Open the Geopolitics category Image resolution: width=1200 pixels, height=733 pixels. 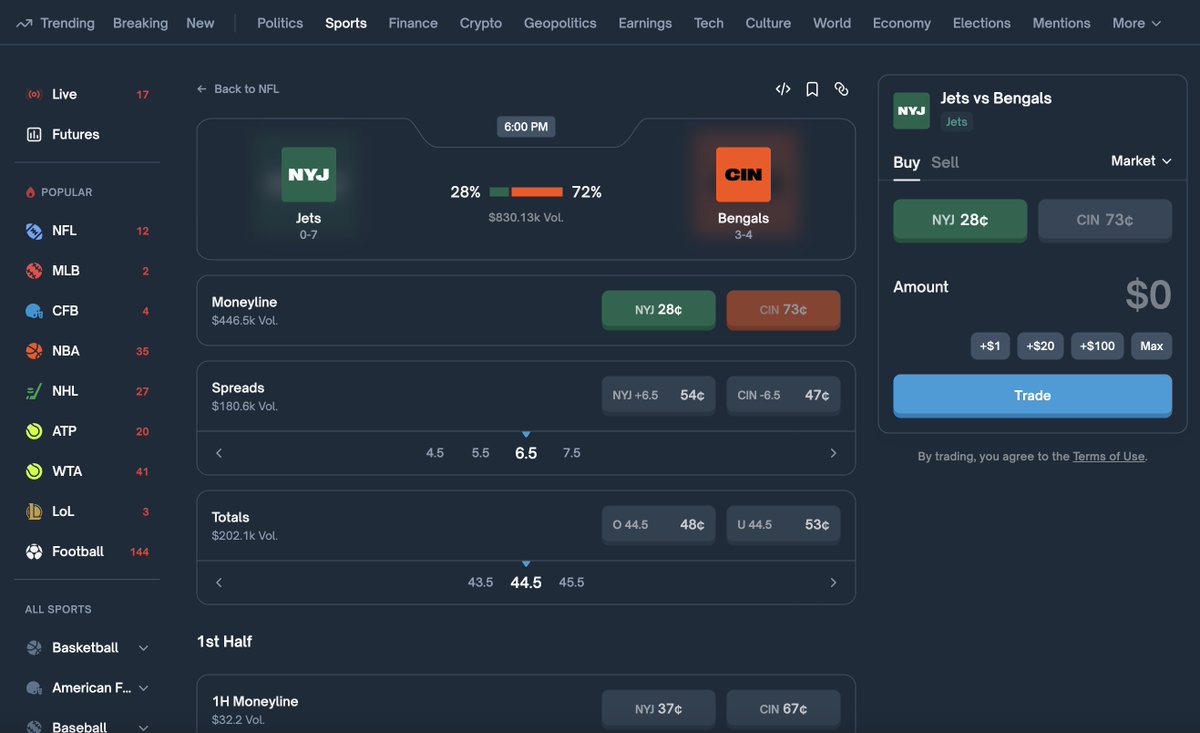tap(560, 23)
